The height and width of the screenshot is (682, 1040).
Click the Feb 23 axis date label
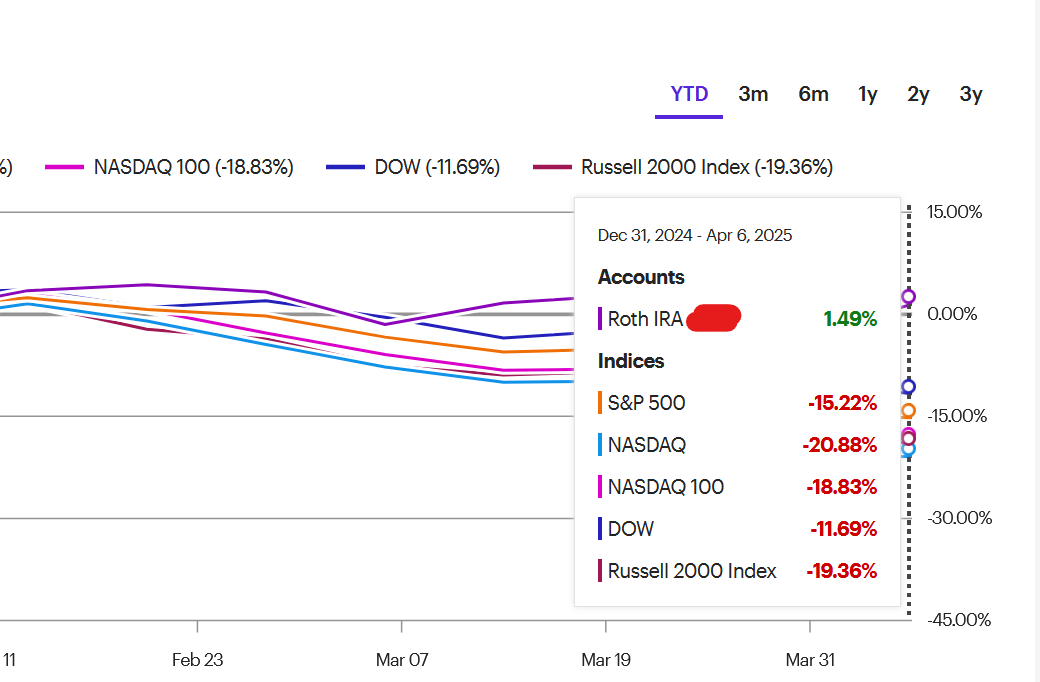click(197, 659)
